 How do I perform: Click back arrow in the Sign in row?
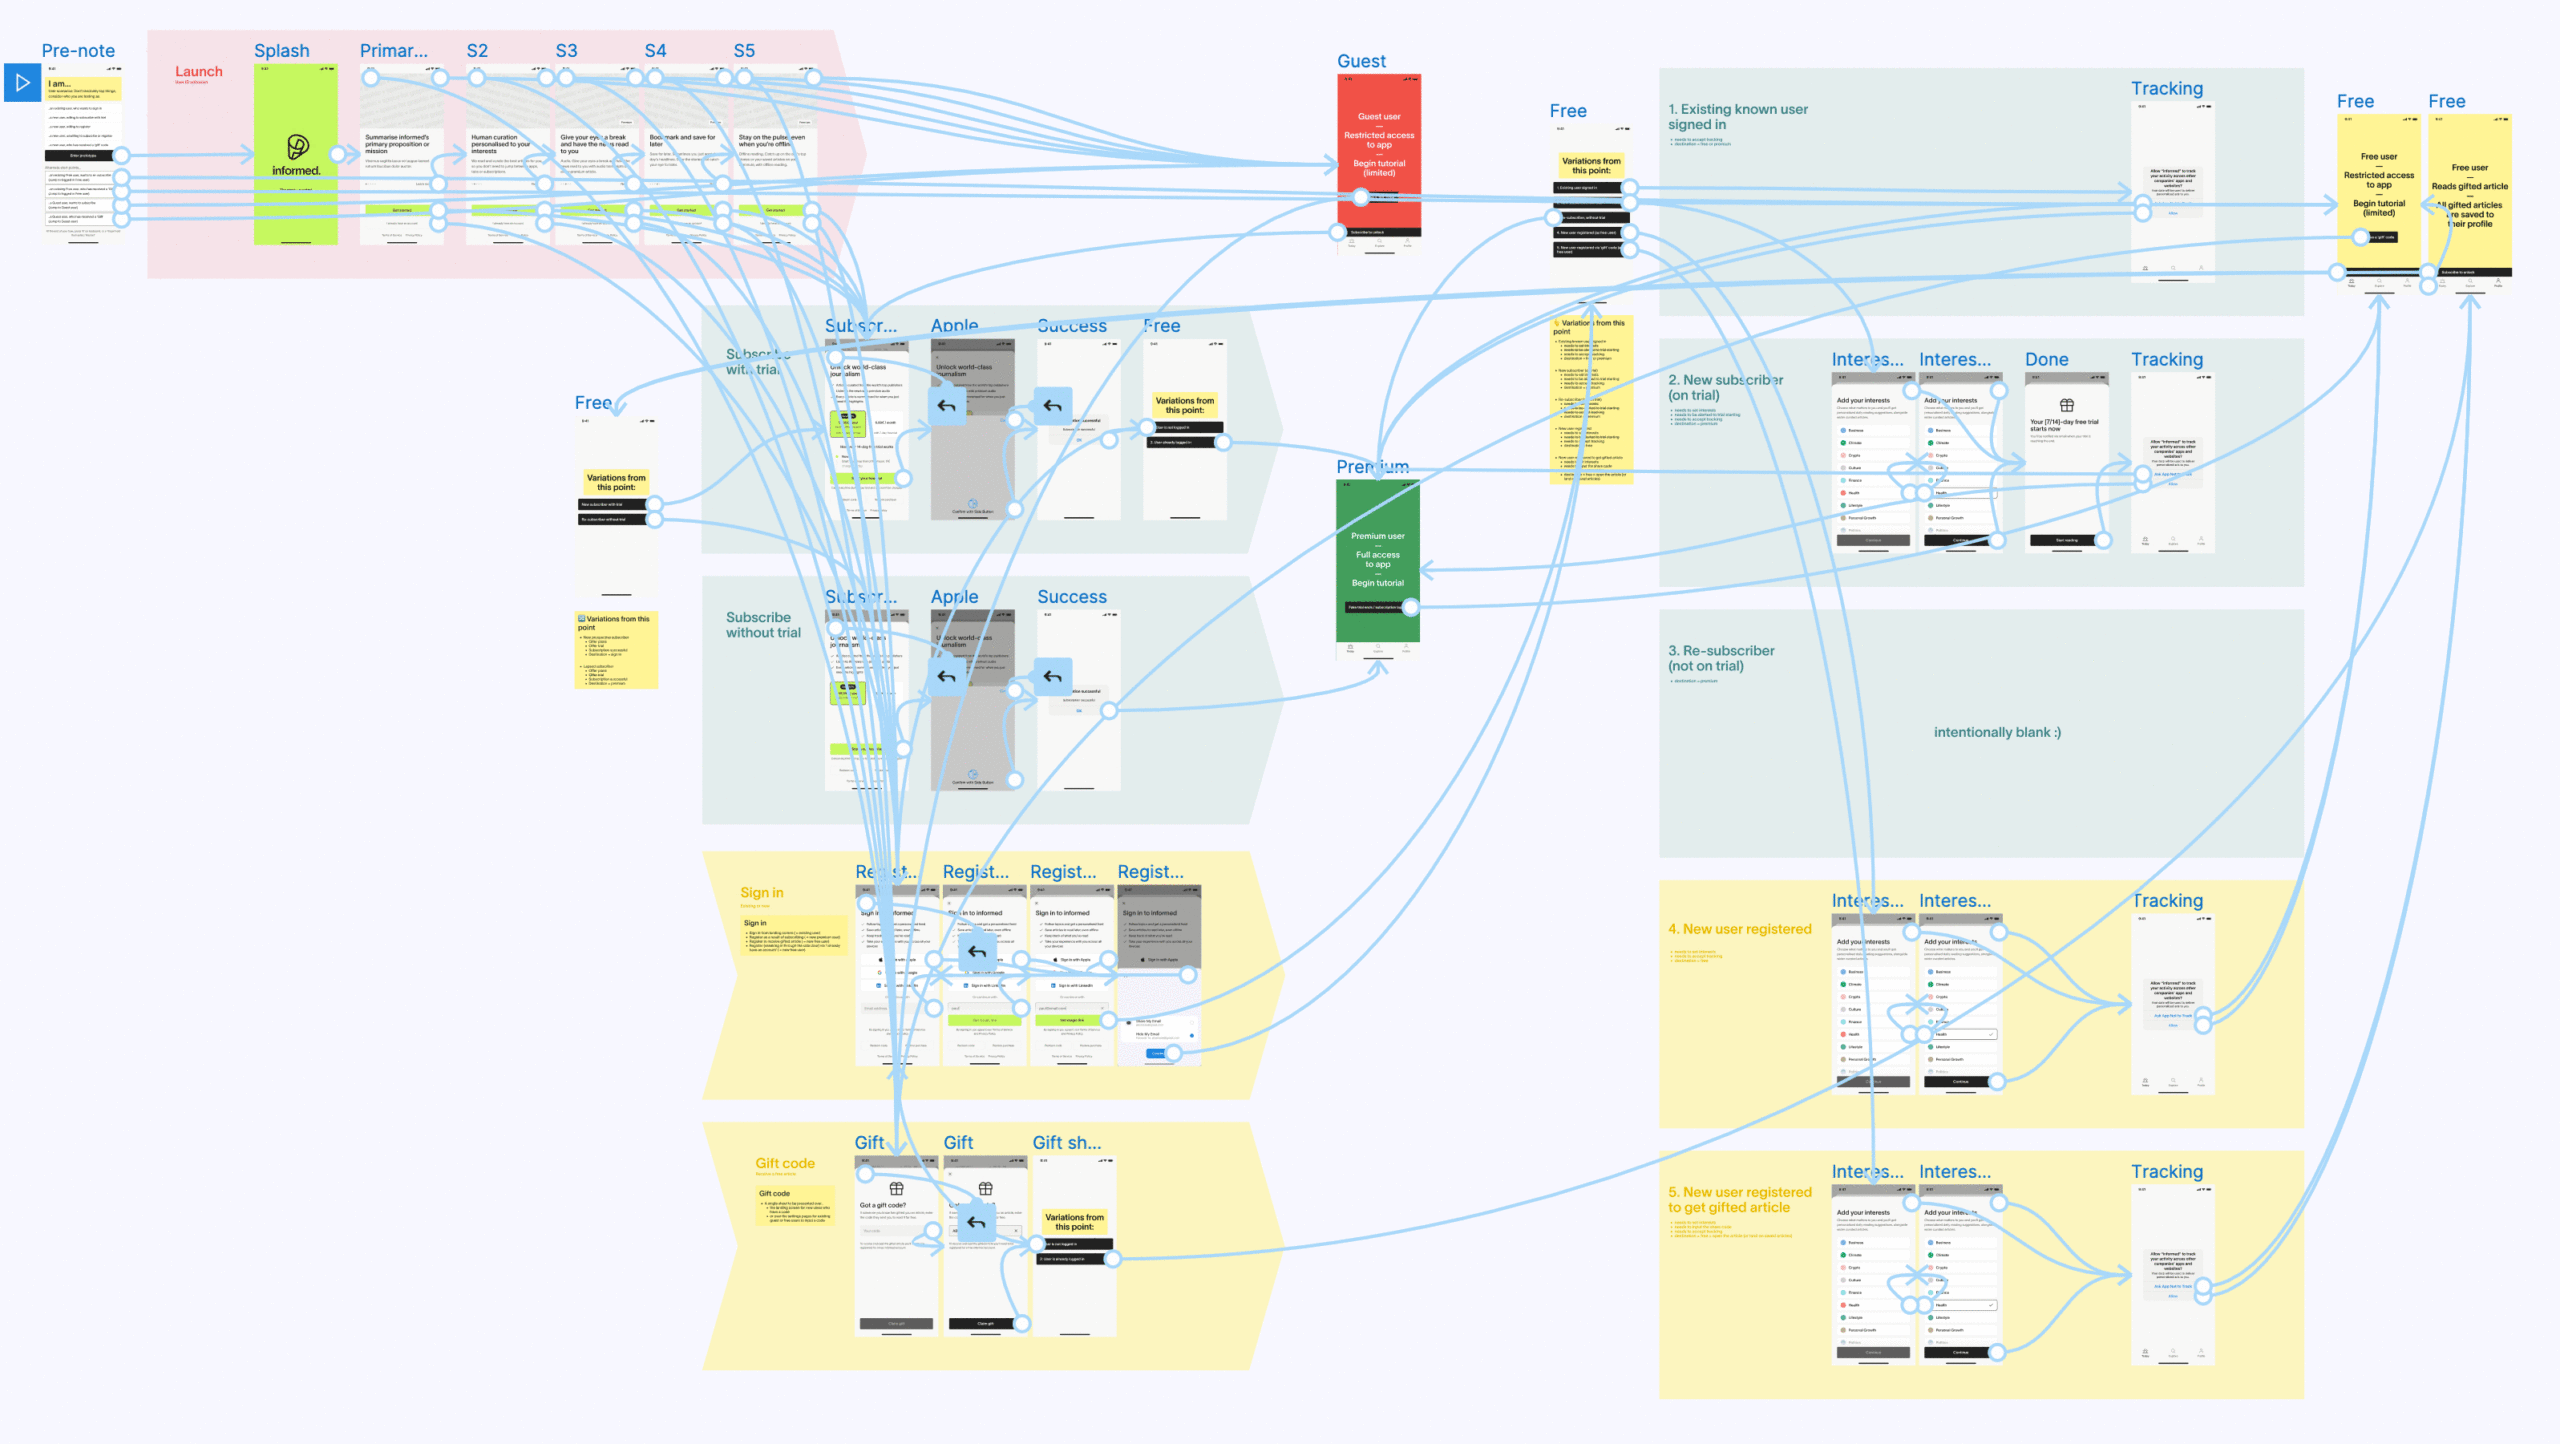[x=977, y=952]
